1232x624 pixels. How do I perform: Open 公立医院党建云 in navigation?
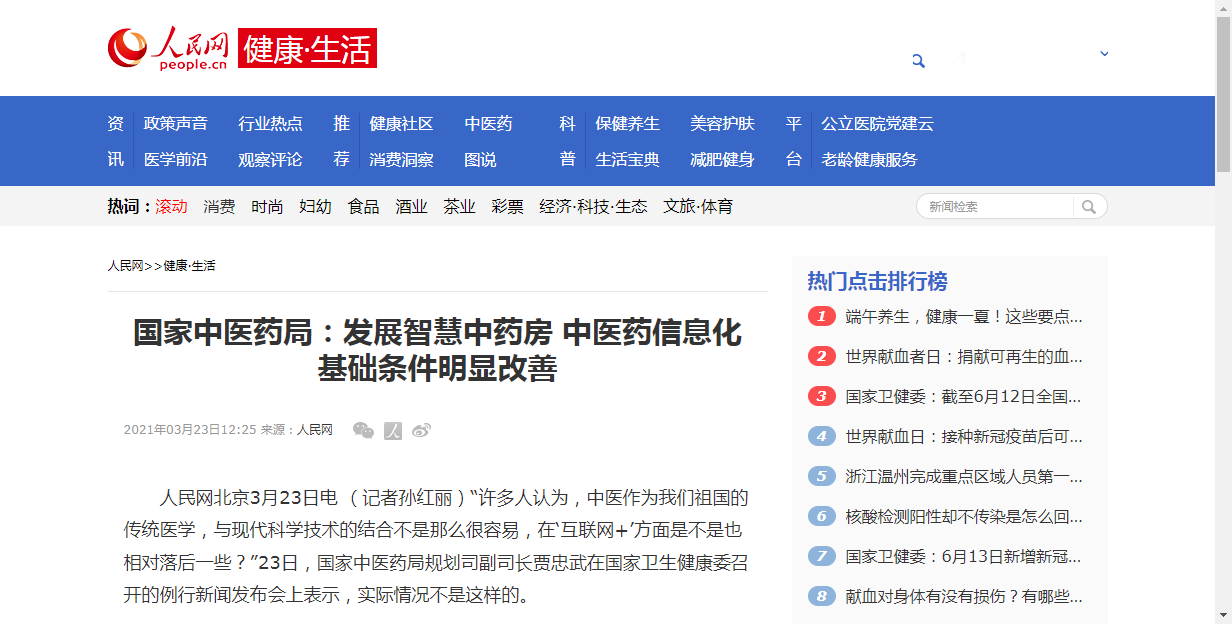click(x=877, y=124)
